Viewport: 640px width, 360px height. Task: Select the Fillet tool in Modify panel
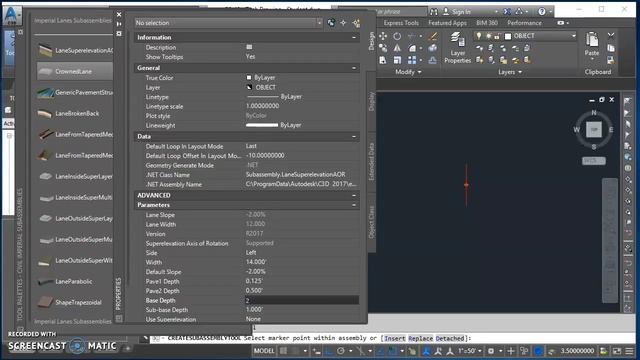[x=412, y=48]
